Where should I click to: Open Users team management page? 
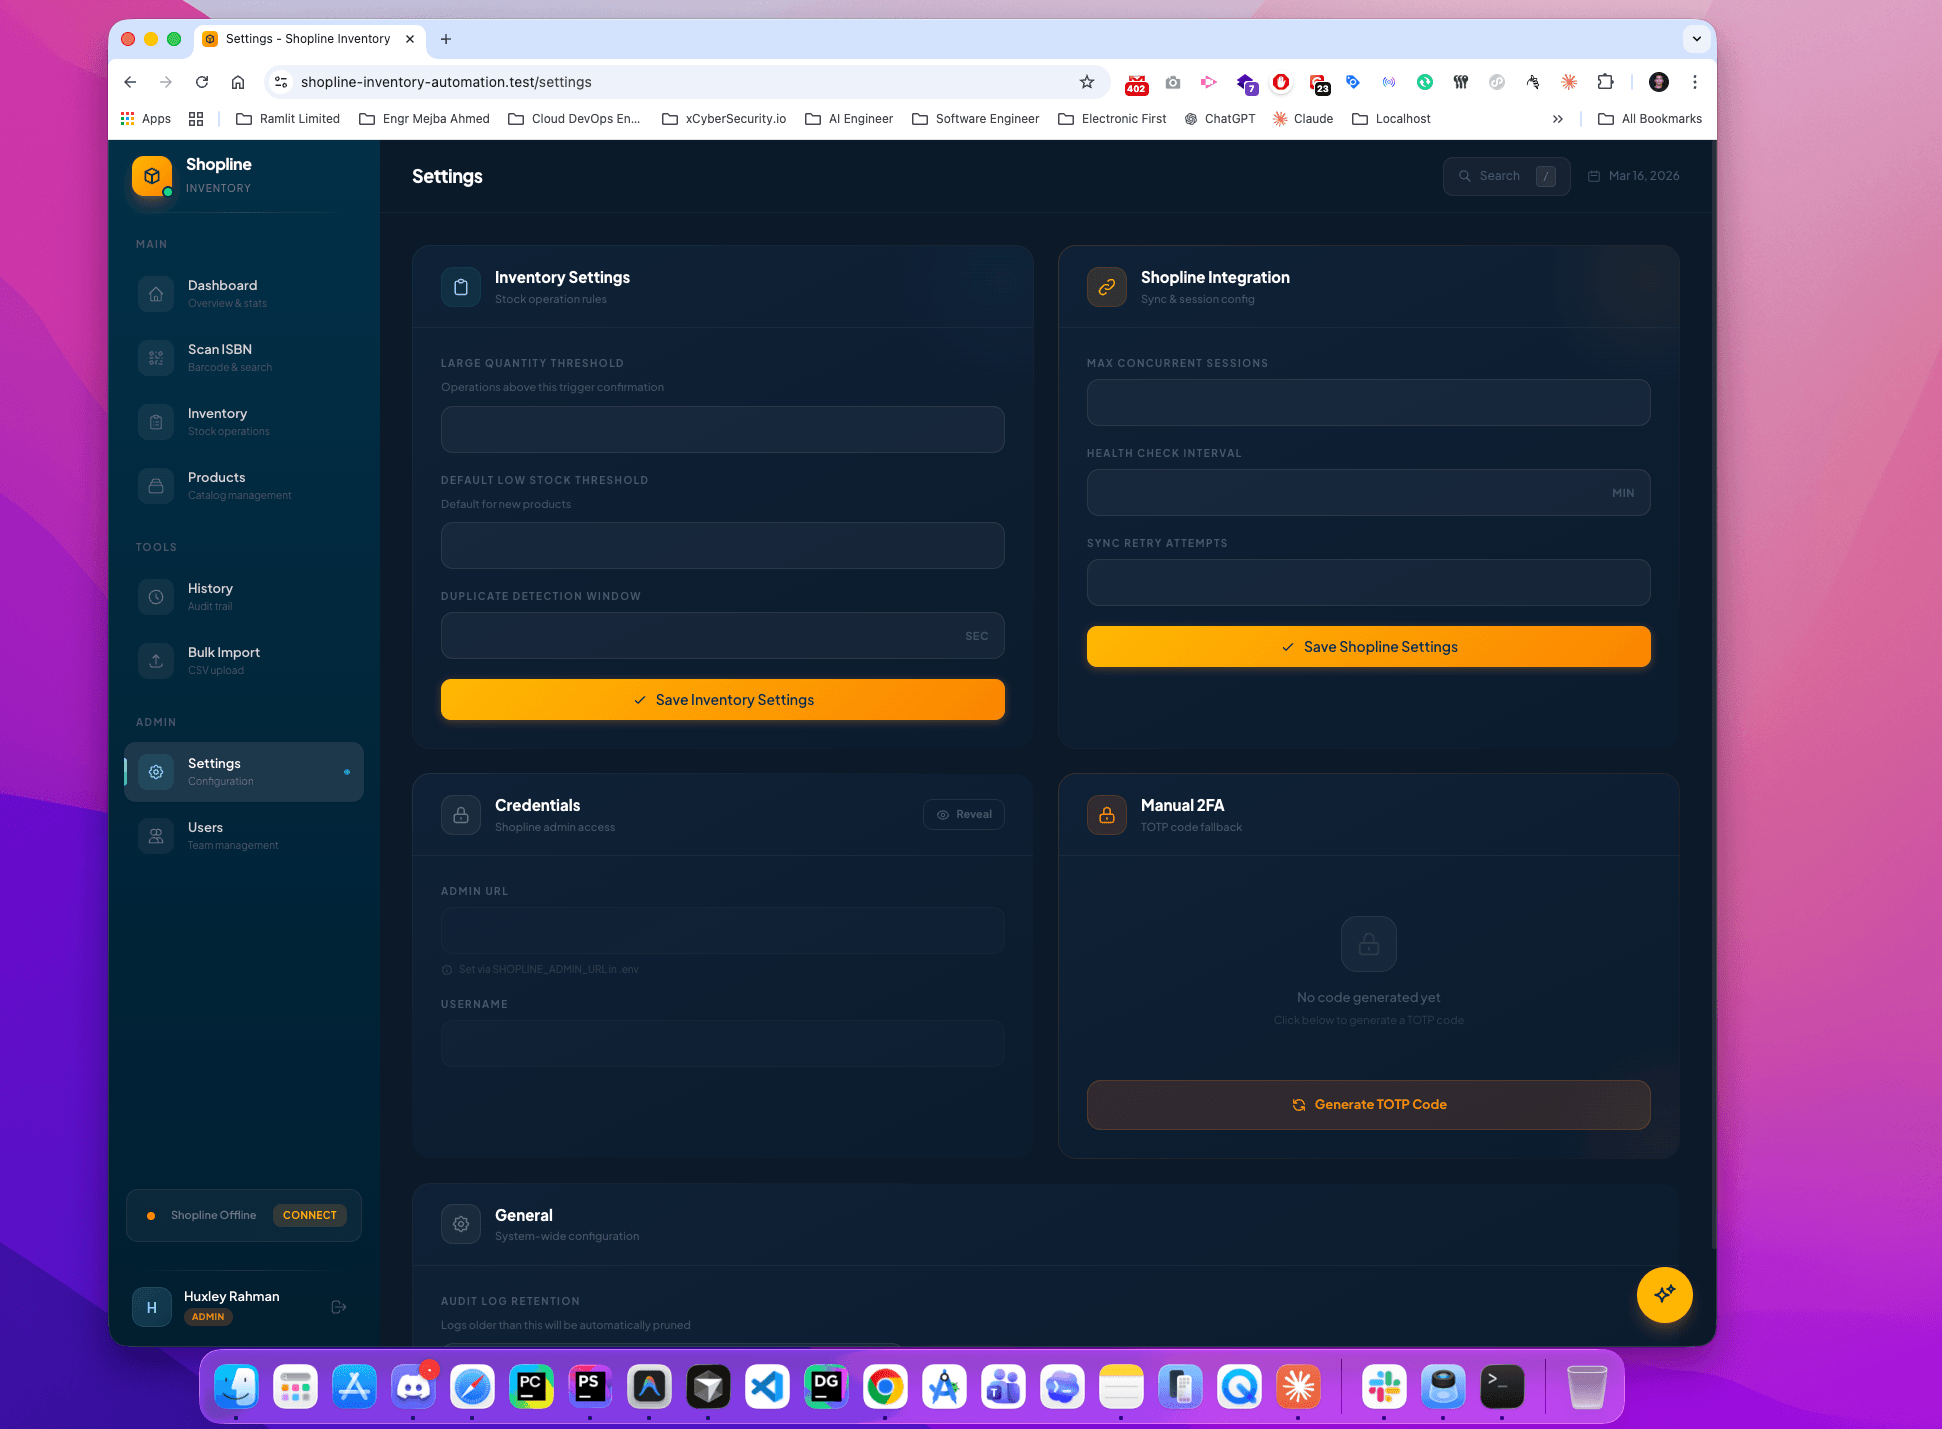pyautogui.click(x=206, y=835)
